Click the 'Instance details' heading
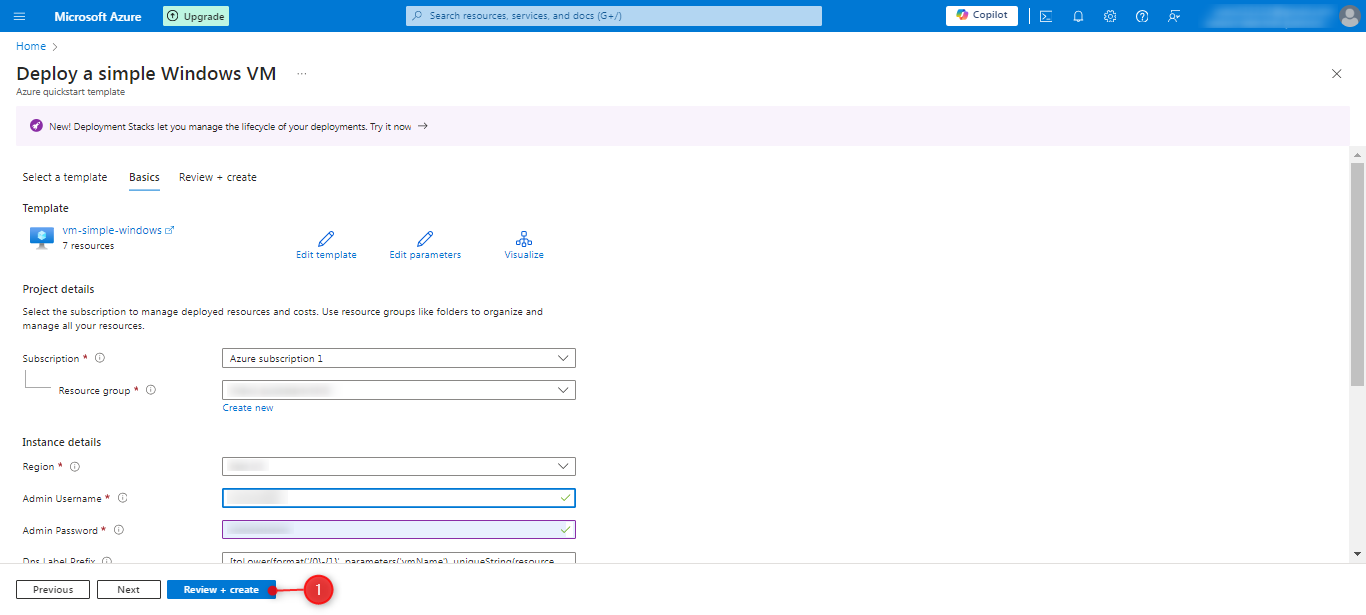 (62, 442)
